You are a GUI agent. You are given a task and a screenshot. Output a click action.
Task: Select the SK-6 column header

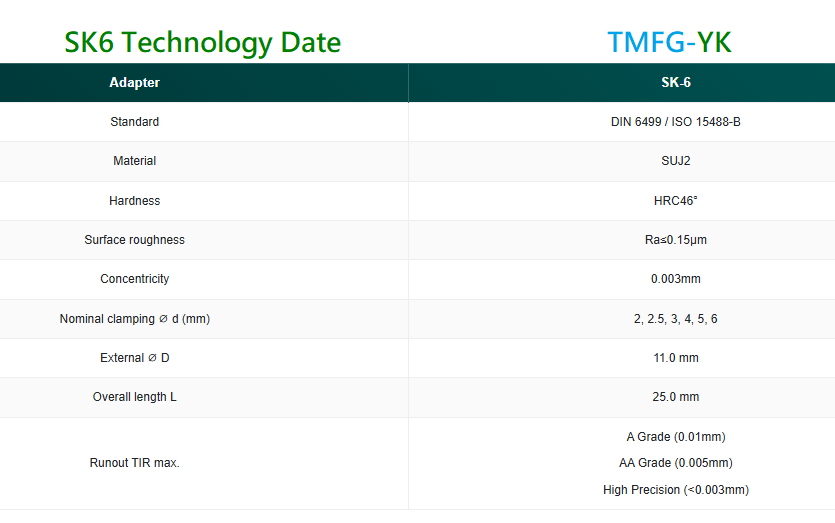tap(676, 83)
